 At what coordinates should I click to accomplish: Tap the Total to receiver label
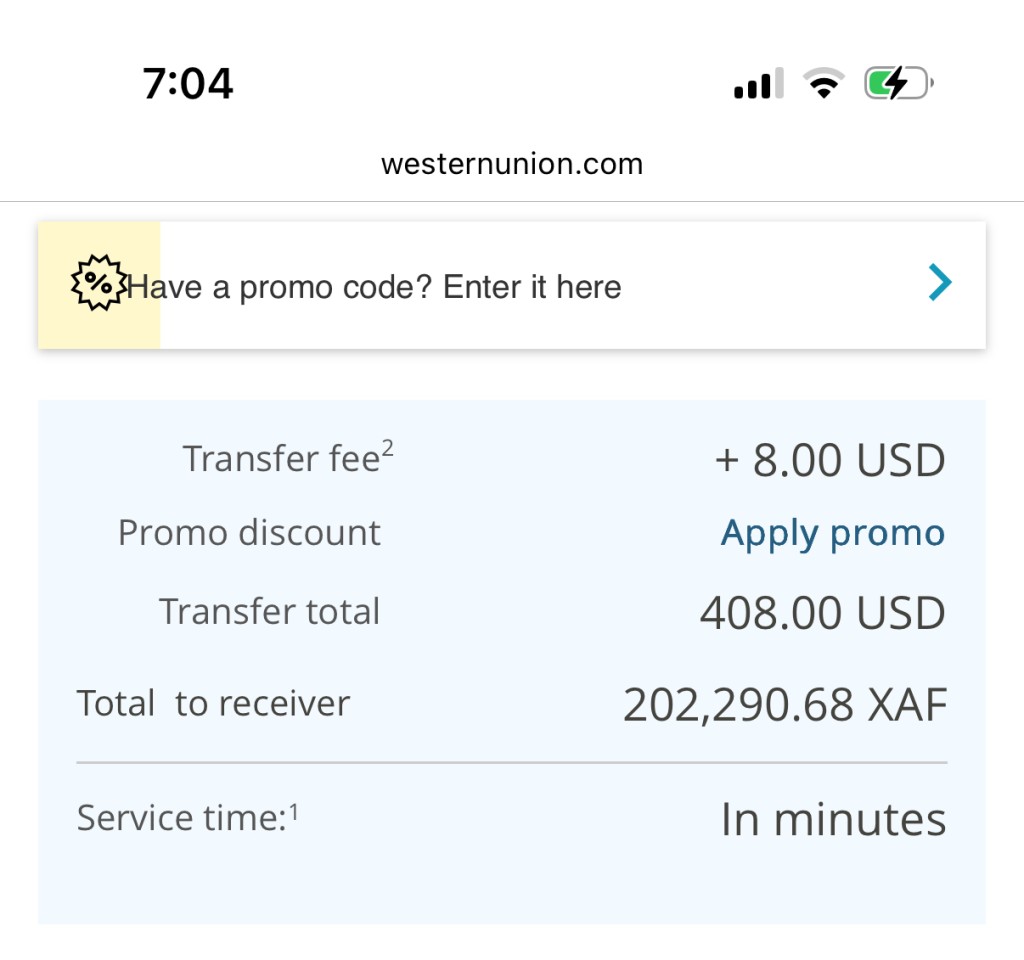[213, 704]
